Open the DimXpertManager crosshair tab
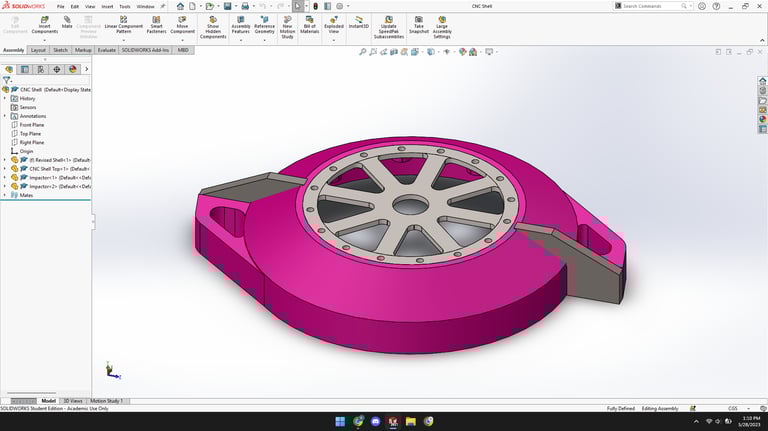This screenshot has width=768, height=431. pos(57,70)
